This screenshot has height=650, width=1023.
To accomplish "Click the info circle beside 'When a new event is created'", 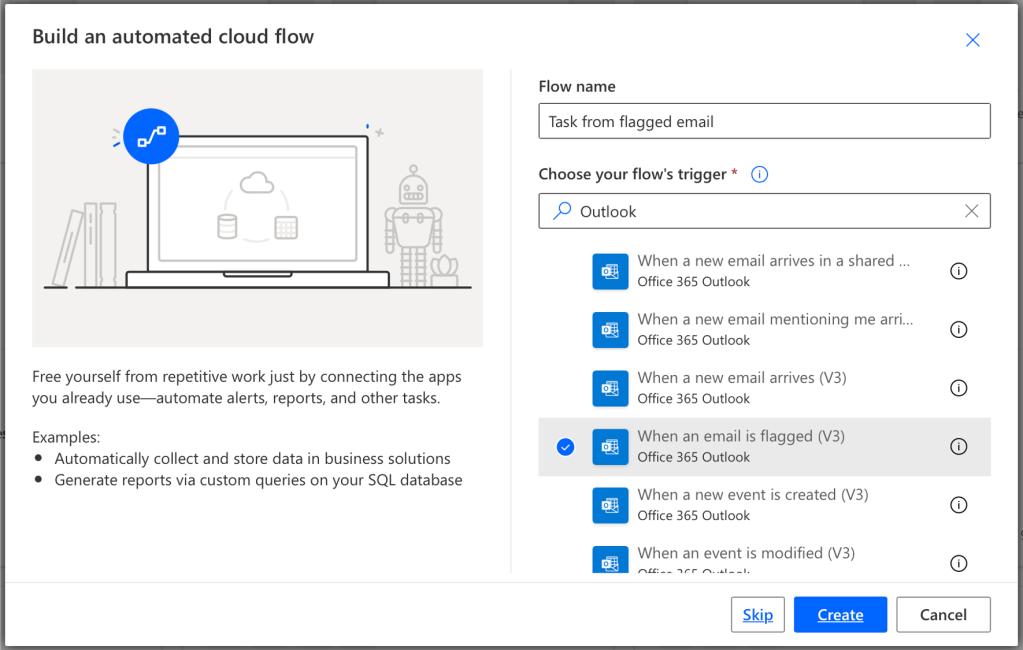I will tap(958, 505).
